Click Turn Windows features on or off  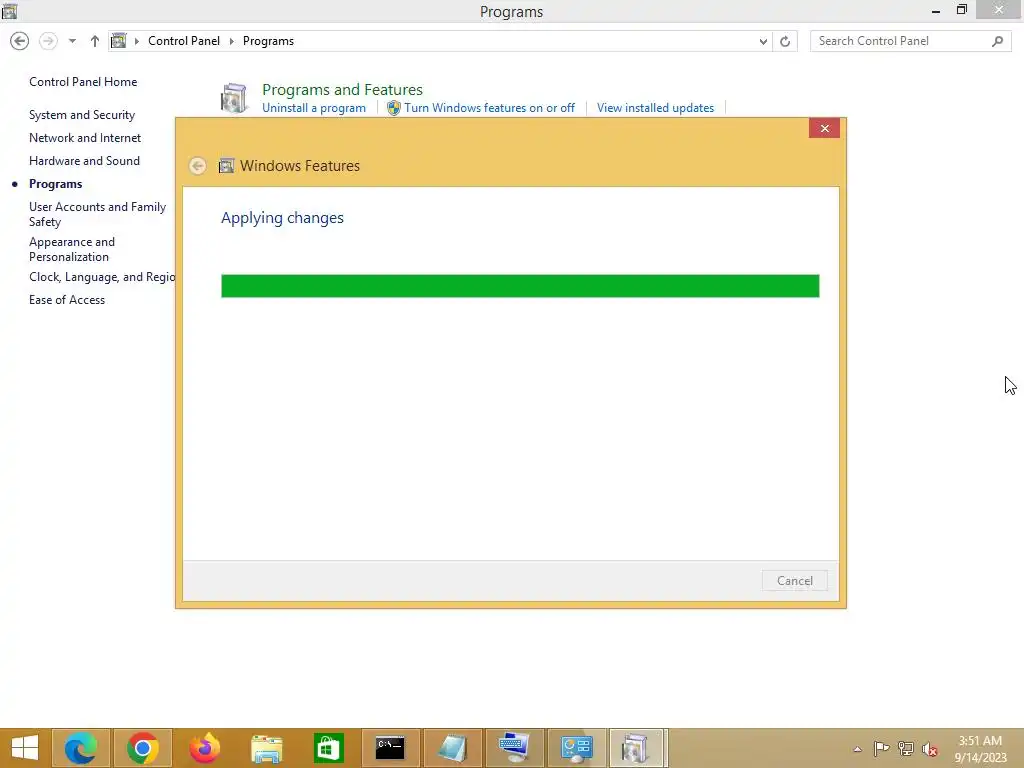489,108
